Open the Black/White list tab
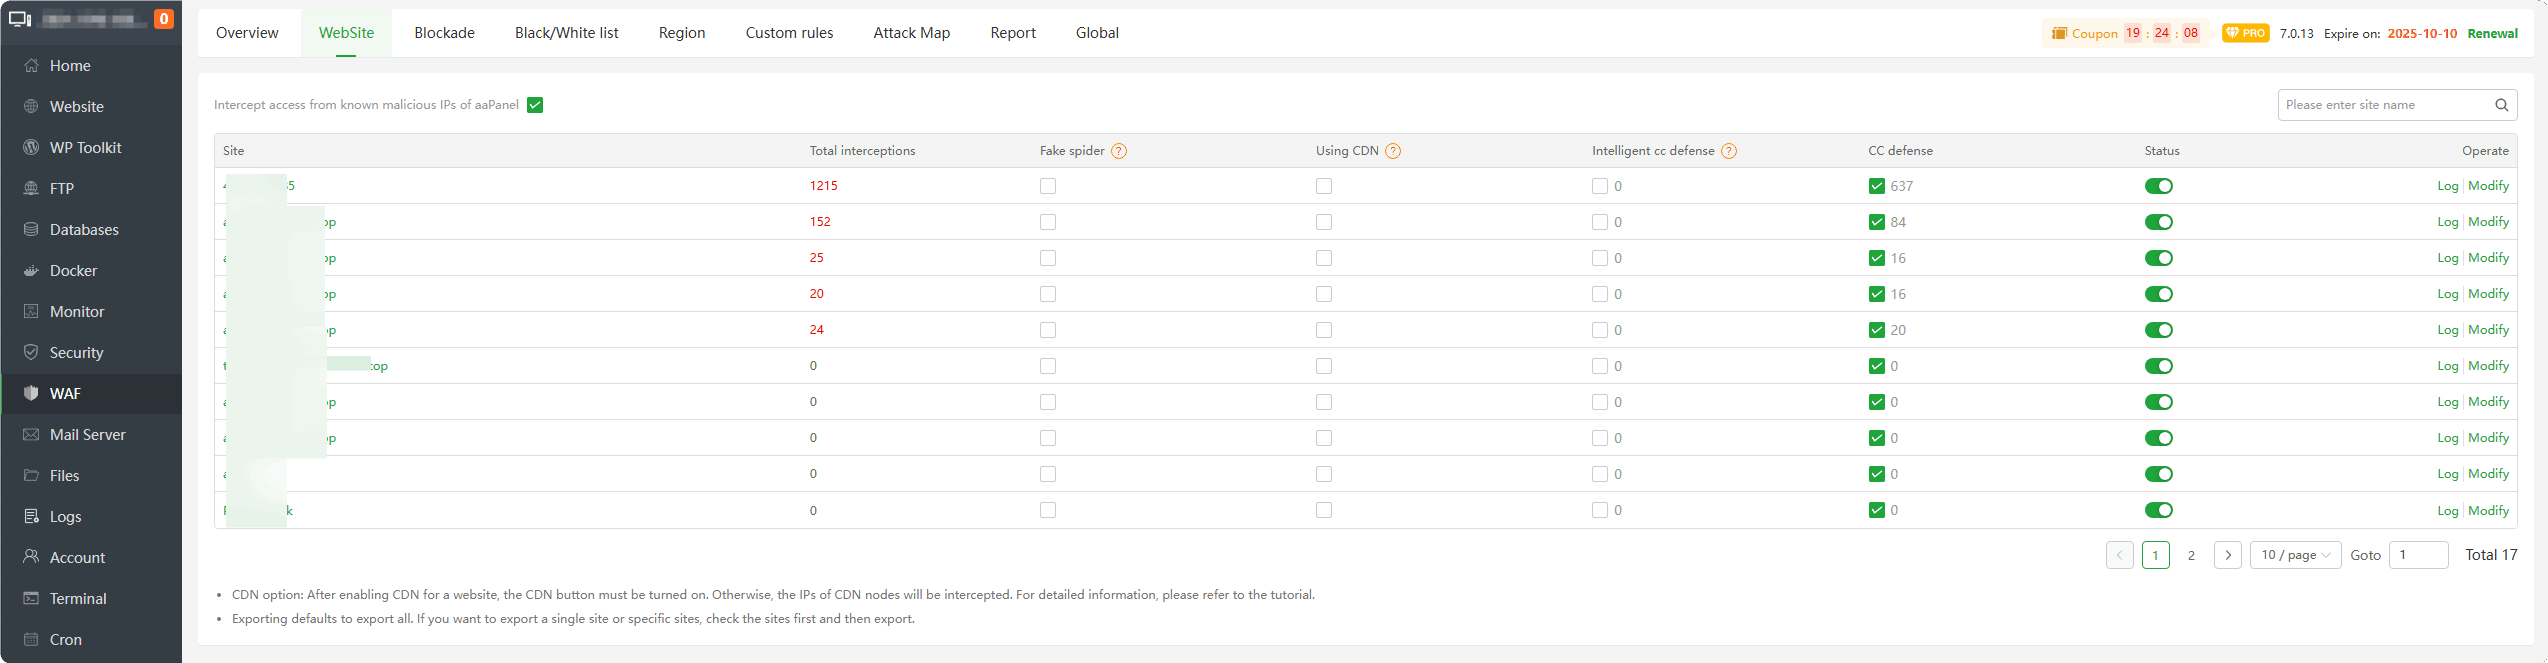The image size is (2548, 663). [566, 33]
